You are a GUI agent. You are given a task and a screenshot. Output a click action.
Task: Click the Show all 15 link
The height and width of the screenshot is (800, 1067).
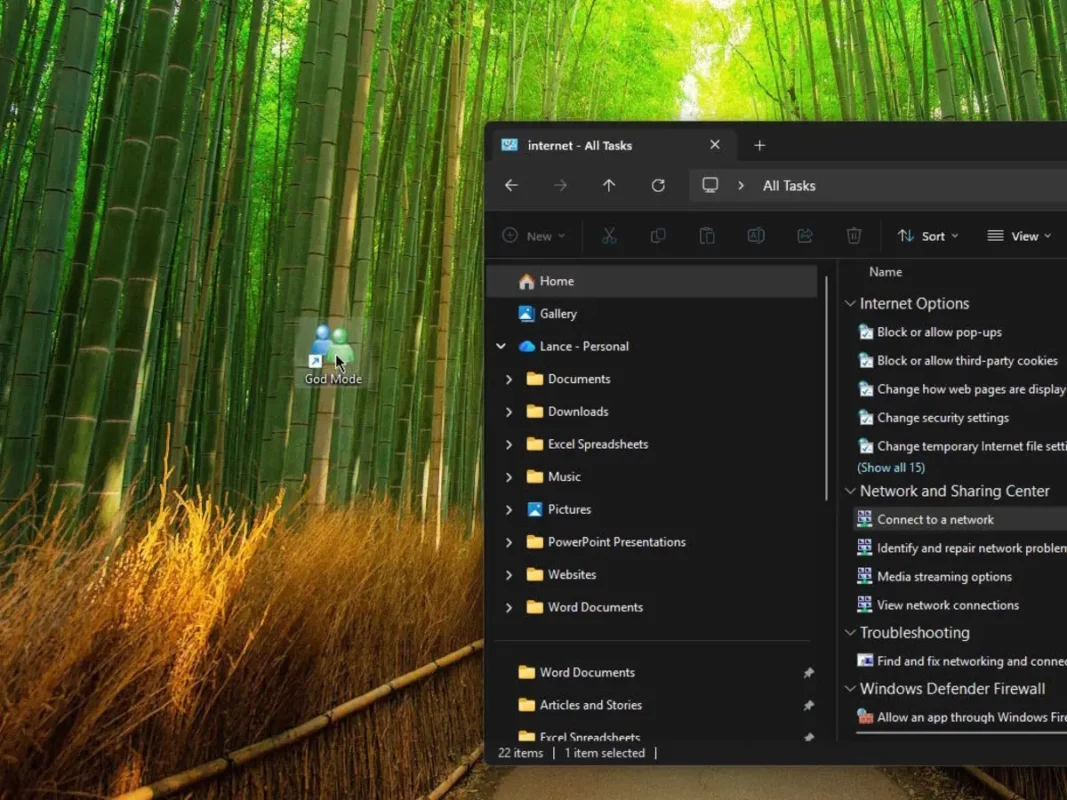(x=891, y=467)
